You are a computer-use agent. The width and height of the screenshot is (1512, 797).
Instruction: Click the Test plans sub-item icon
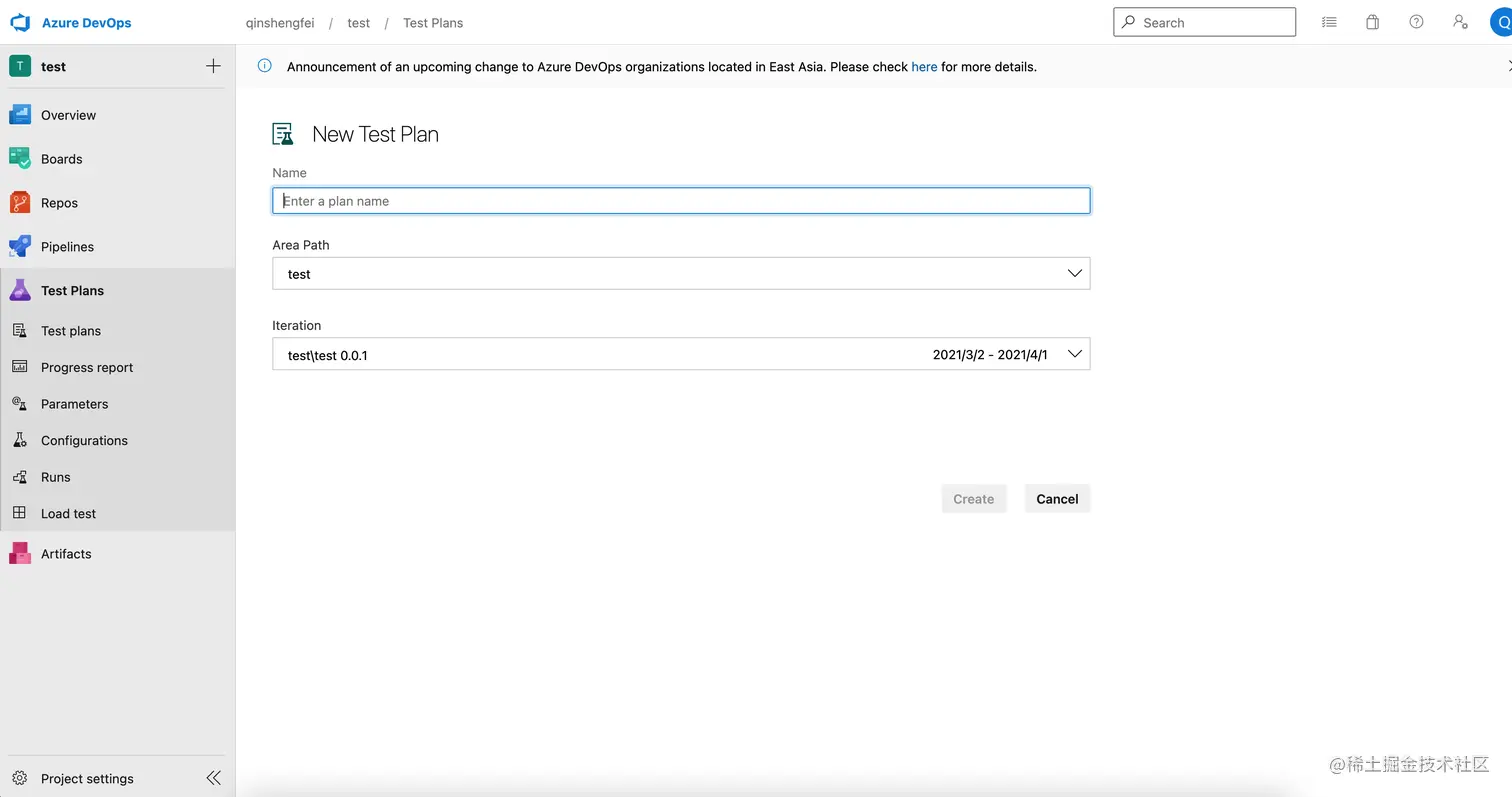19,331
